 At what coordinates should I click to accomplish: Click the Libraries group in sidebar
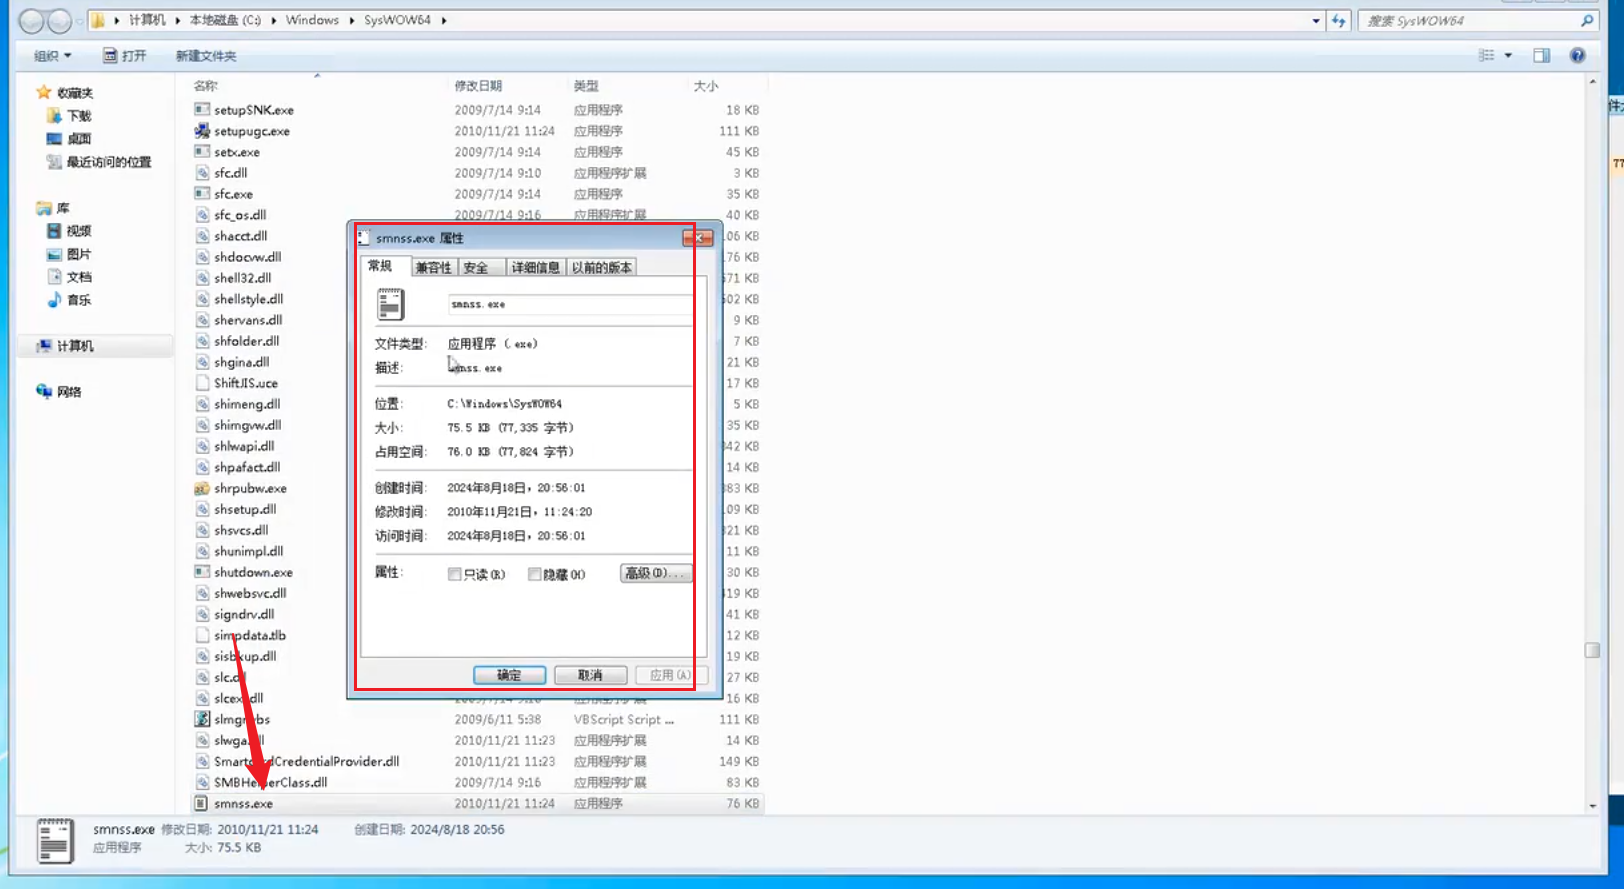click(x=53, y=208)
